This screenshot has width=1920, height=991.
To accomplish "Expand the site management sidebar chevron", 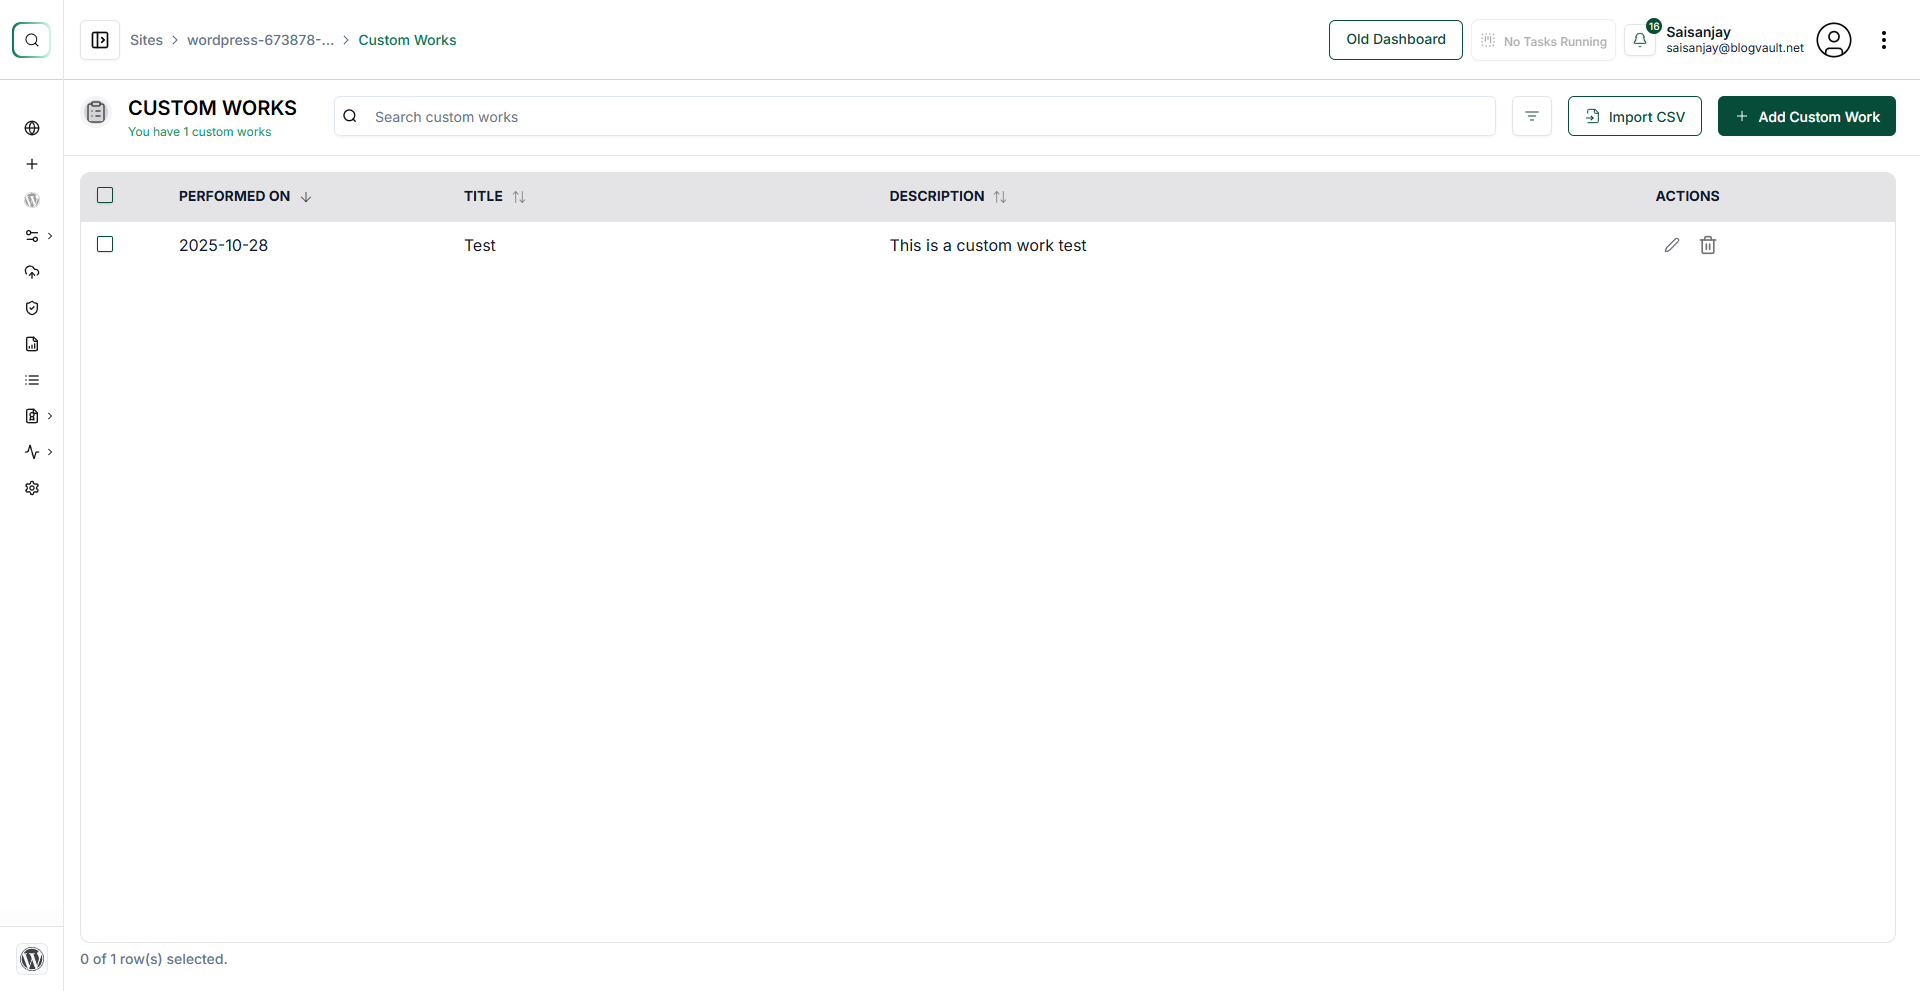I will 50,236.
